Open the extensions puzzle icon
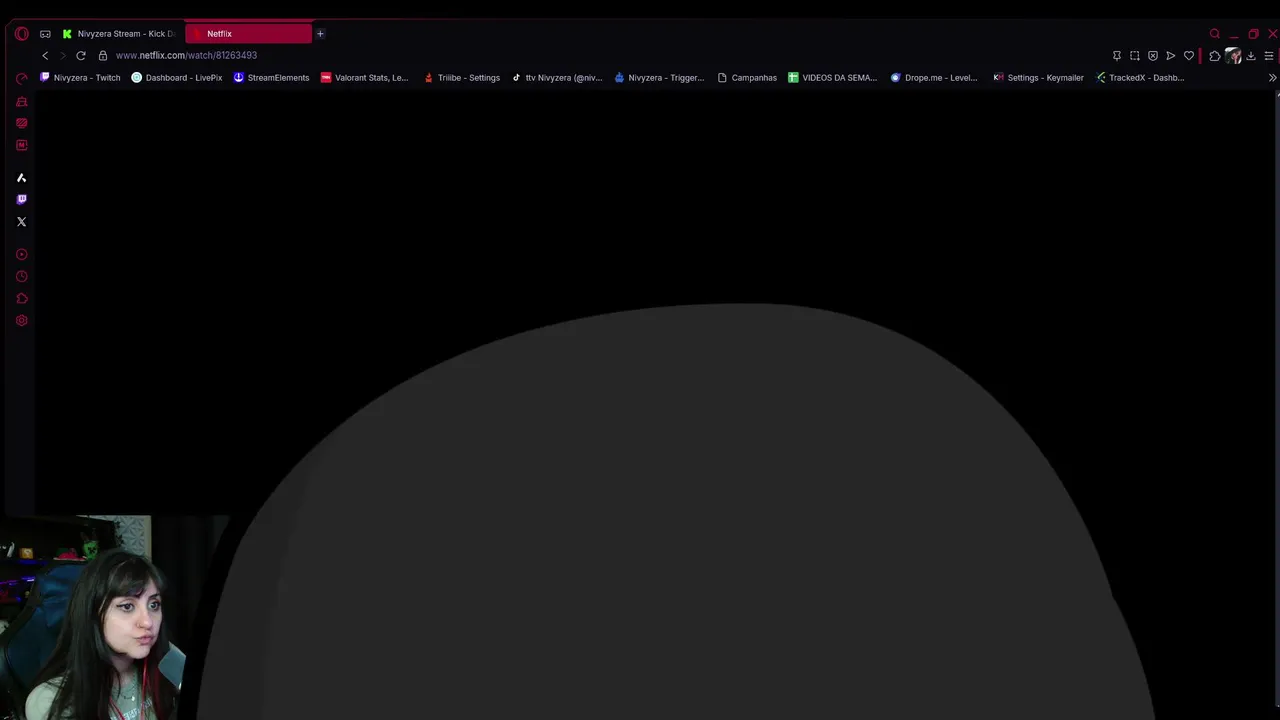1280x720 pixels. (1215, 56)
